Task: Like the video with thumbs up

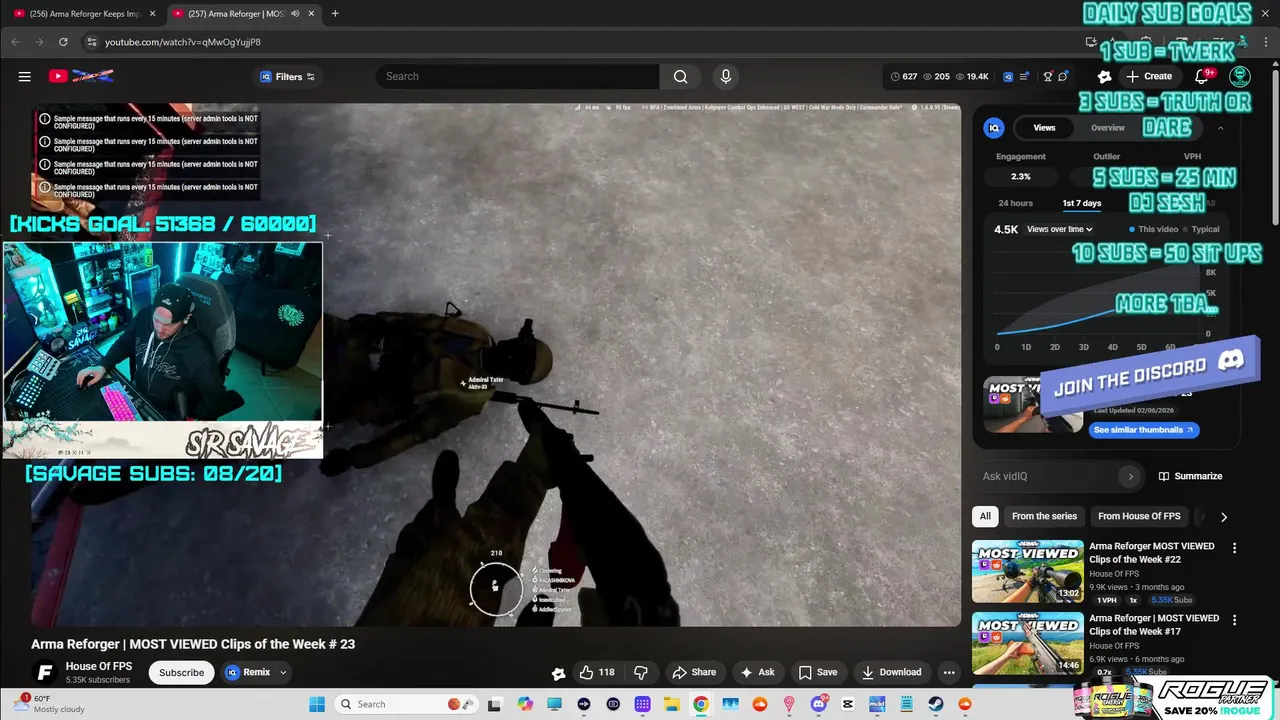Action: (x=597, y=672)
